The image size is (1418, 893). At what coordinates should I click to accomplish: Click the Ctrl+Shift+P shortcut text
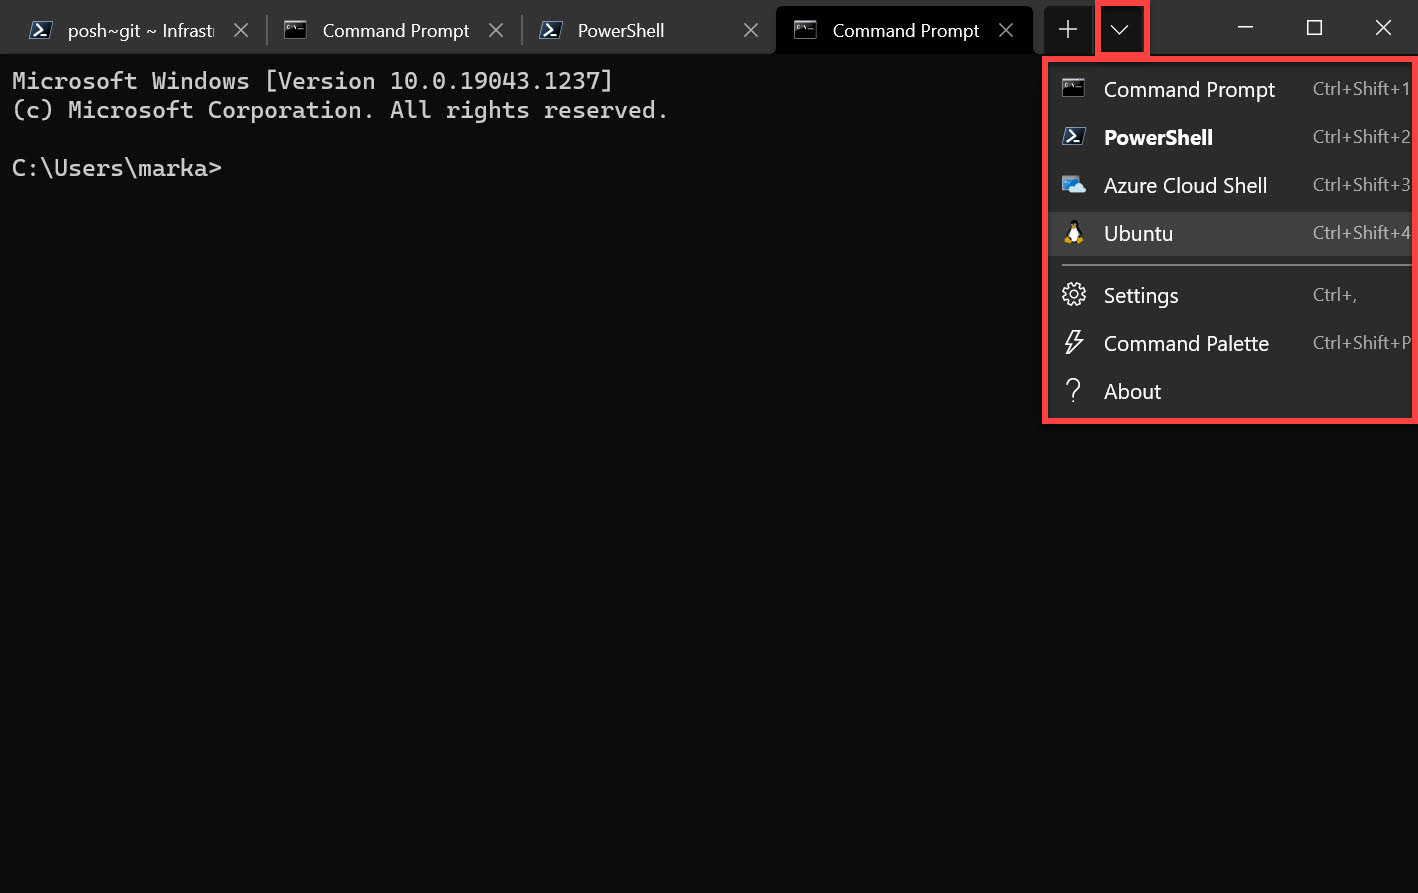[x=1361, y=343]
